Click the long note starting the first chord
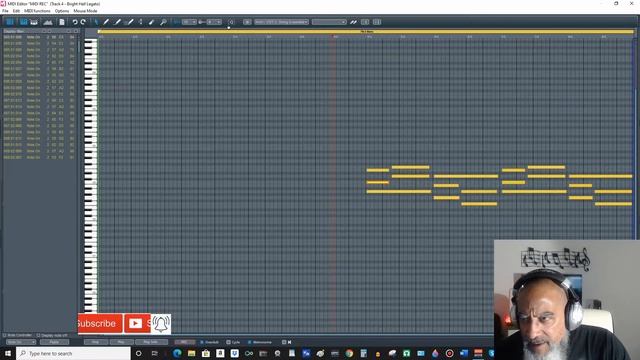Screen dimensions: 640x360 [399, 191]
